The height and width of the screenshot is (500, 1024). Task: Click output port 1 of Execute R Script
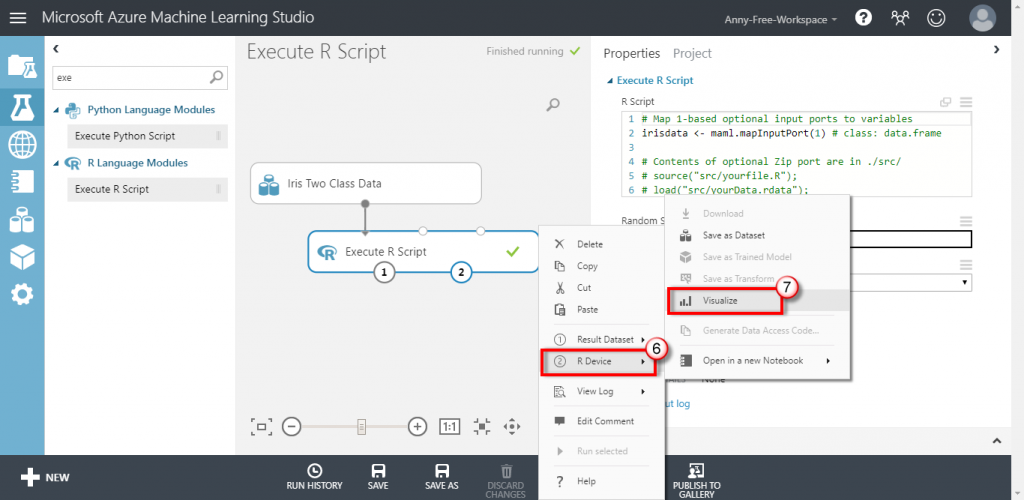[385, 272]
